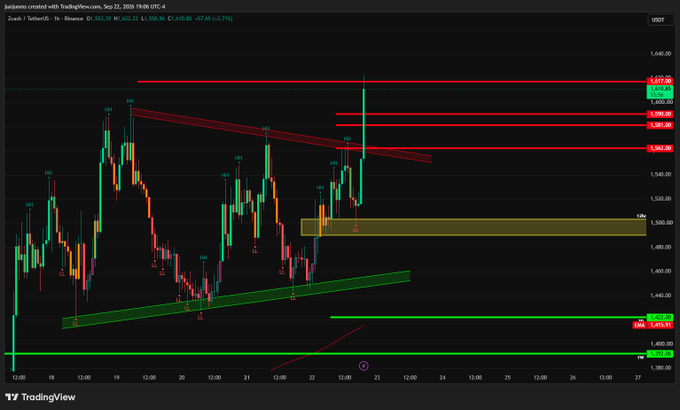Click the 1,380.00 price axis label
Image resolution: width=680 pixels, height=410 pixels.
pos(661,368)
